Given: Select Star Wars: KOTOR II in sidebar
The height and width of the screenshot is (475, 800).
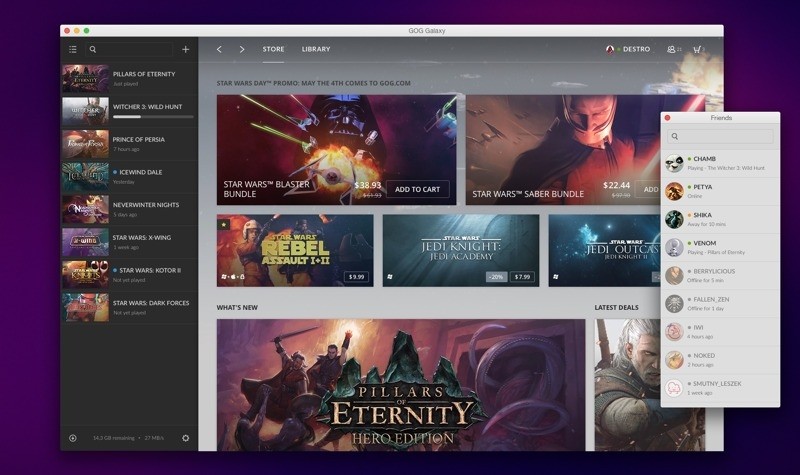Looking at the screenshot, I should [129, 274].
